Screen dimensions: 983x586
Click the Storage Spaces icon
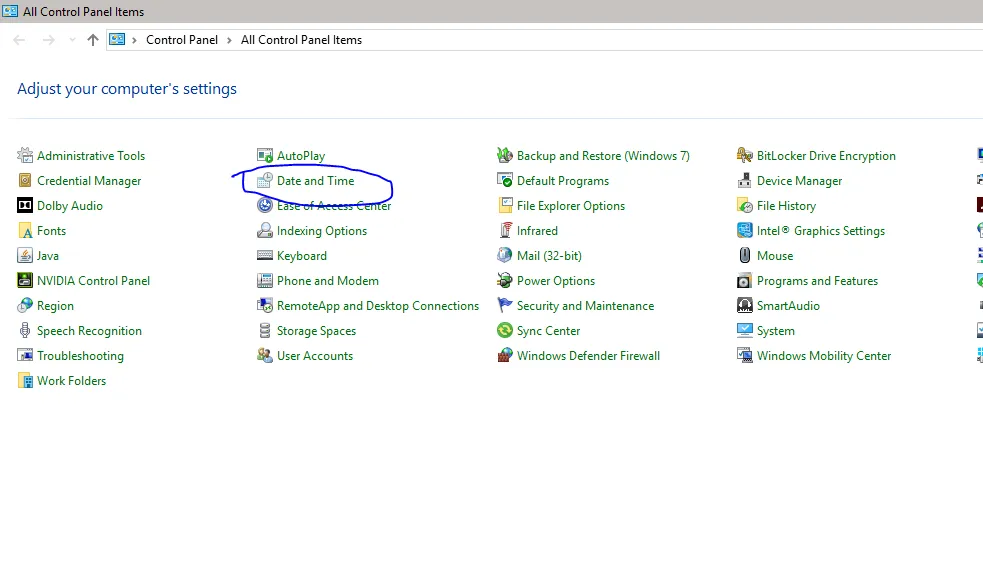point(265,331)
